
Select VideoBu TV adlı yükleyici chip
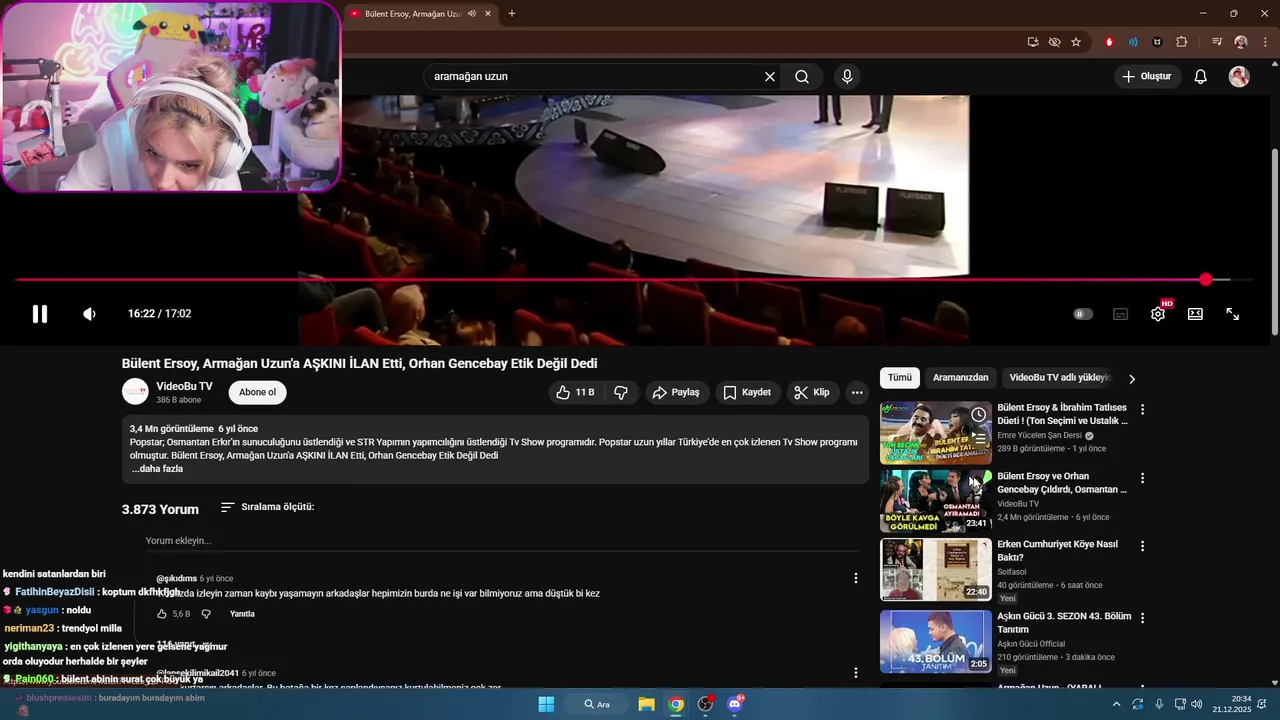coord(1060,378)
